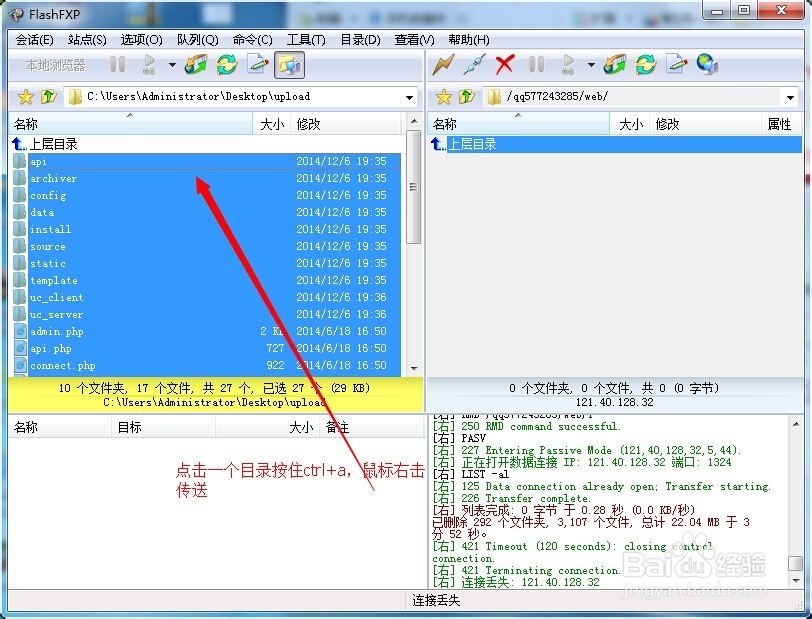
Task: Select the source folder
Action: click(x=205, y=247)
